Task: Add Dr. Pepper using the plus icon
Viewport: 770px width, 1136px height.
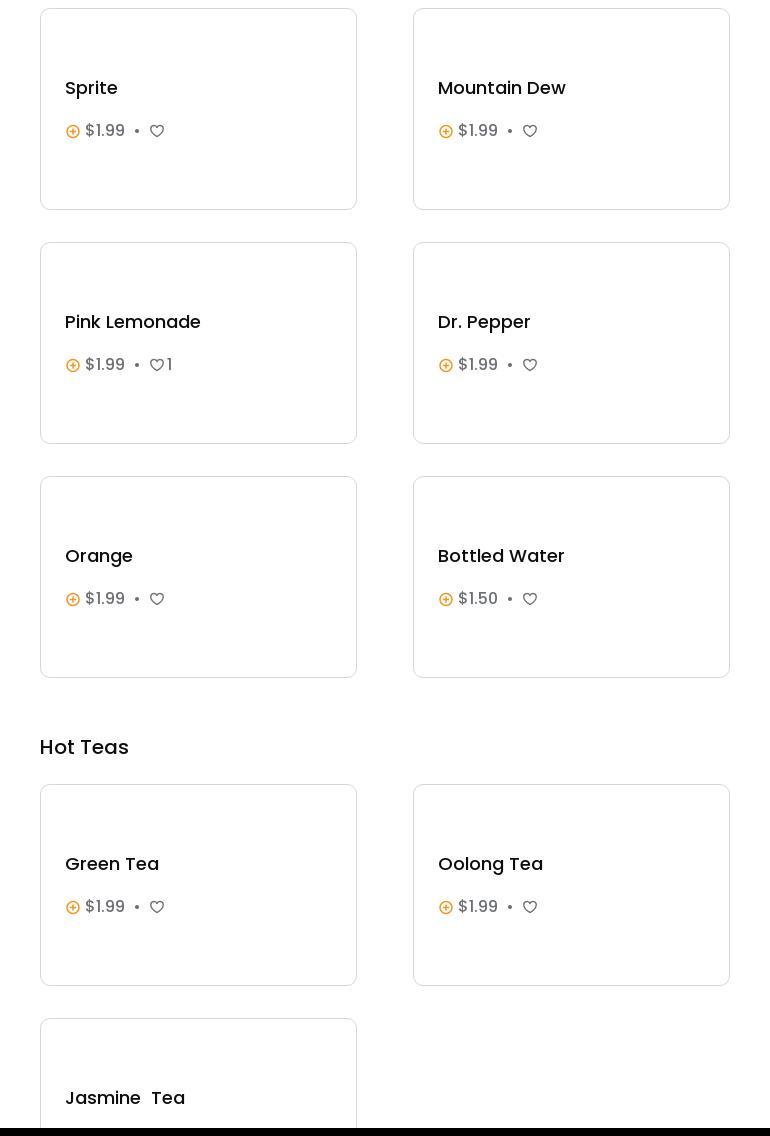Action: point(446,365)
